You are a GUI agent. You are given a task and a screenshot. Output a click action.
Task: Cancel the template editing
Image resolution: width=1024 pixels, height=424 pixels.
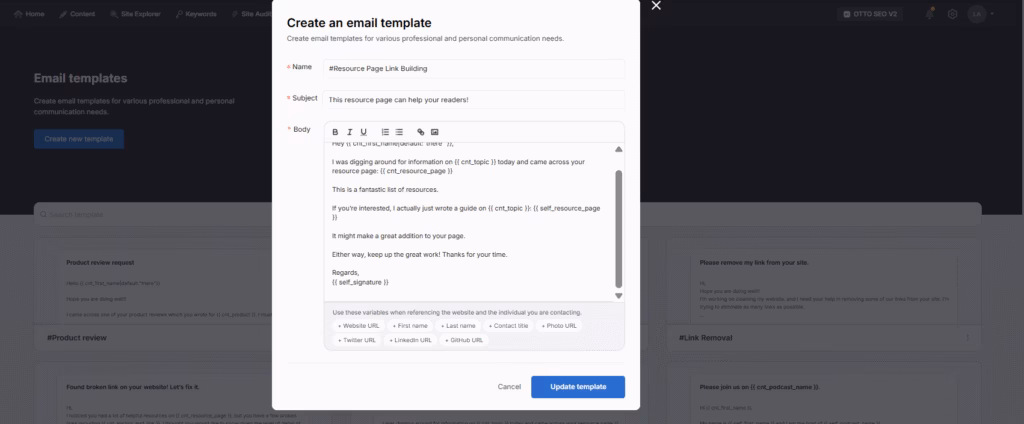coord(509,386)
